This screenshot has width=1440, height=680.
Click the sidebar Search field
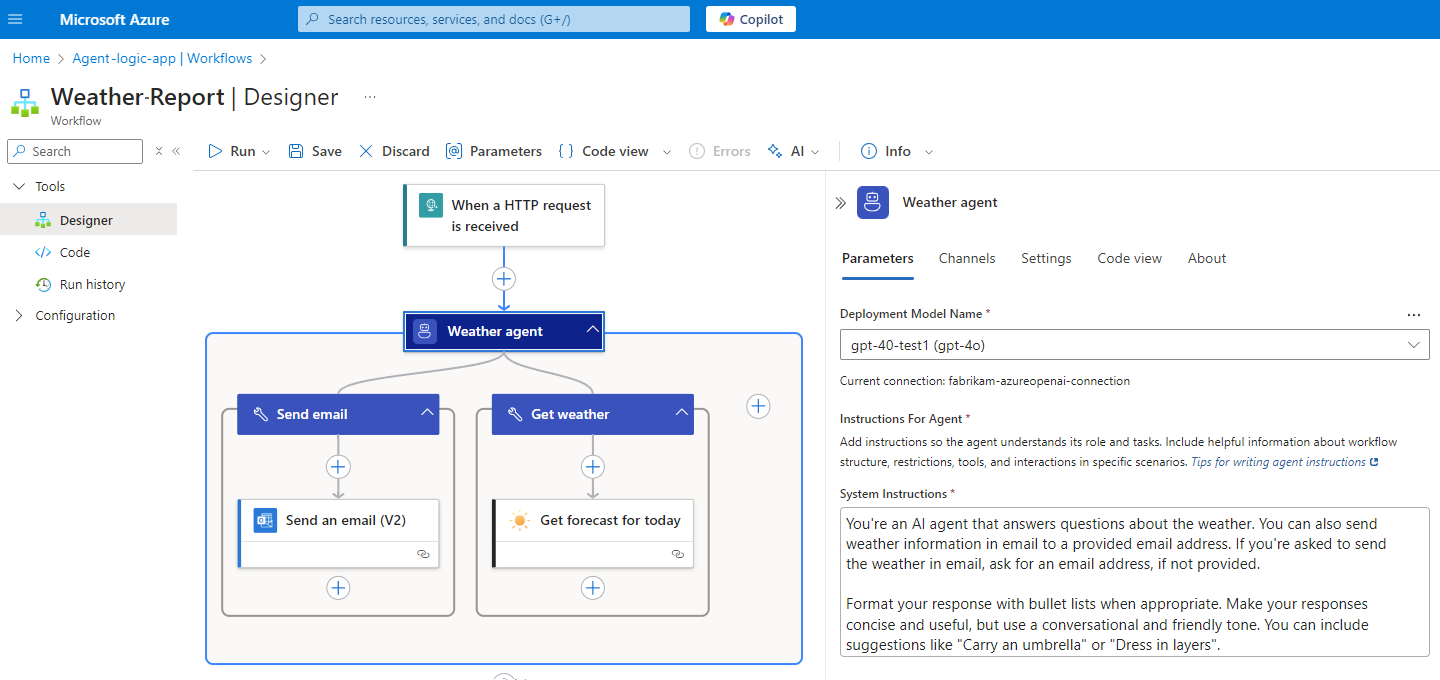point(75,151)
